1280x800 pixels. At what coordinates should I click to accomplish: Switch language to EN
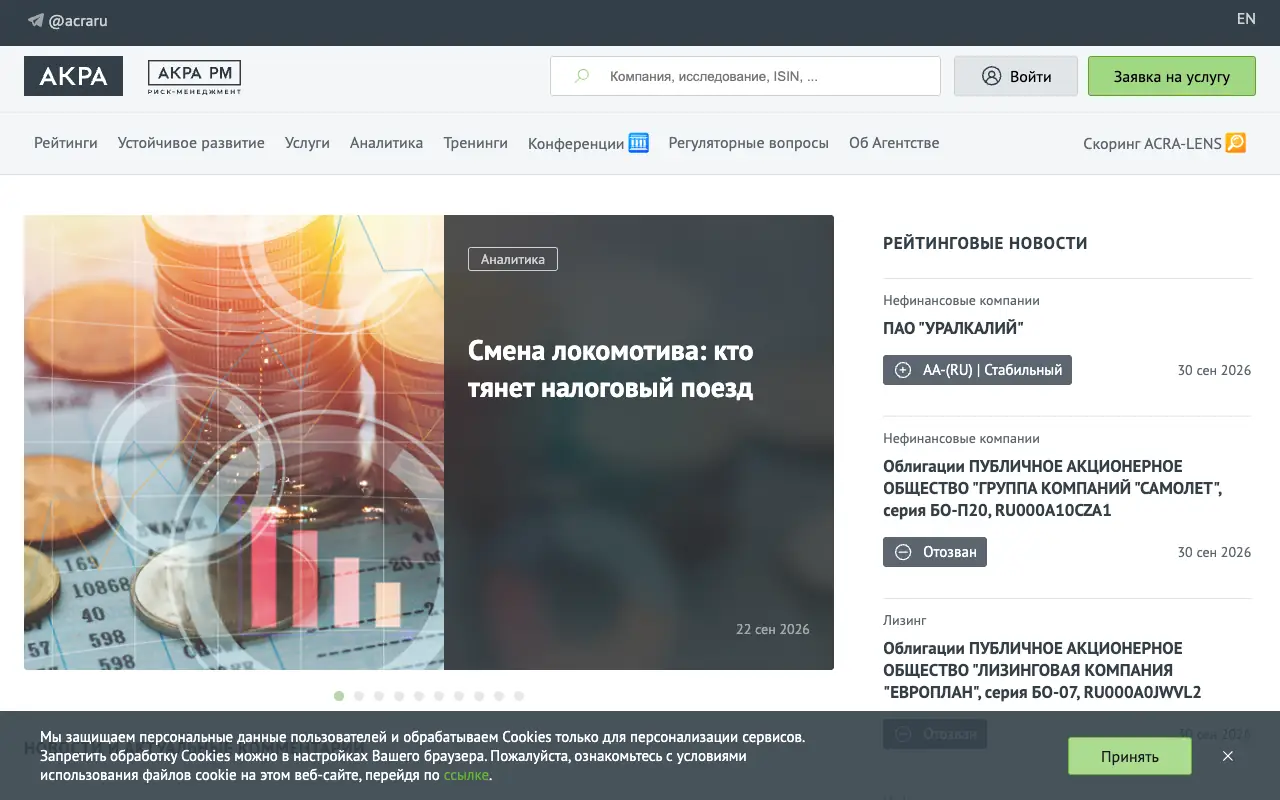tap(1246, 19)
